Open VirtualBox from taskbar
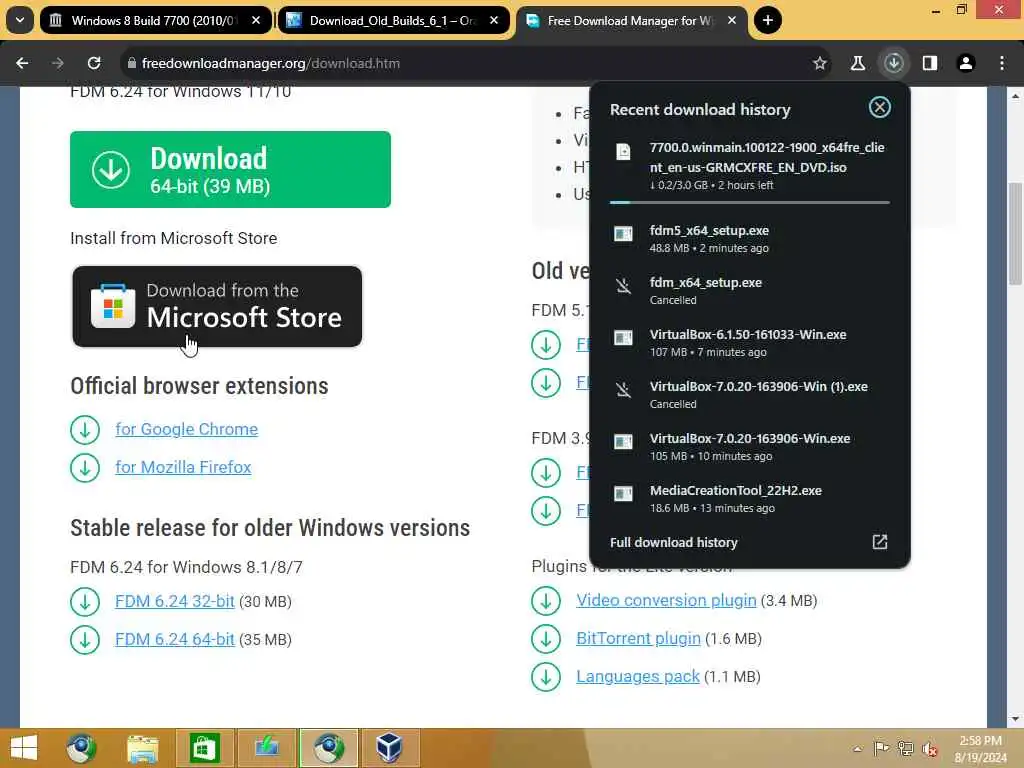This screenshot has width=1024, height=768. point(389,748)
